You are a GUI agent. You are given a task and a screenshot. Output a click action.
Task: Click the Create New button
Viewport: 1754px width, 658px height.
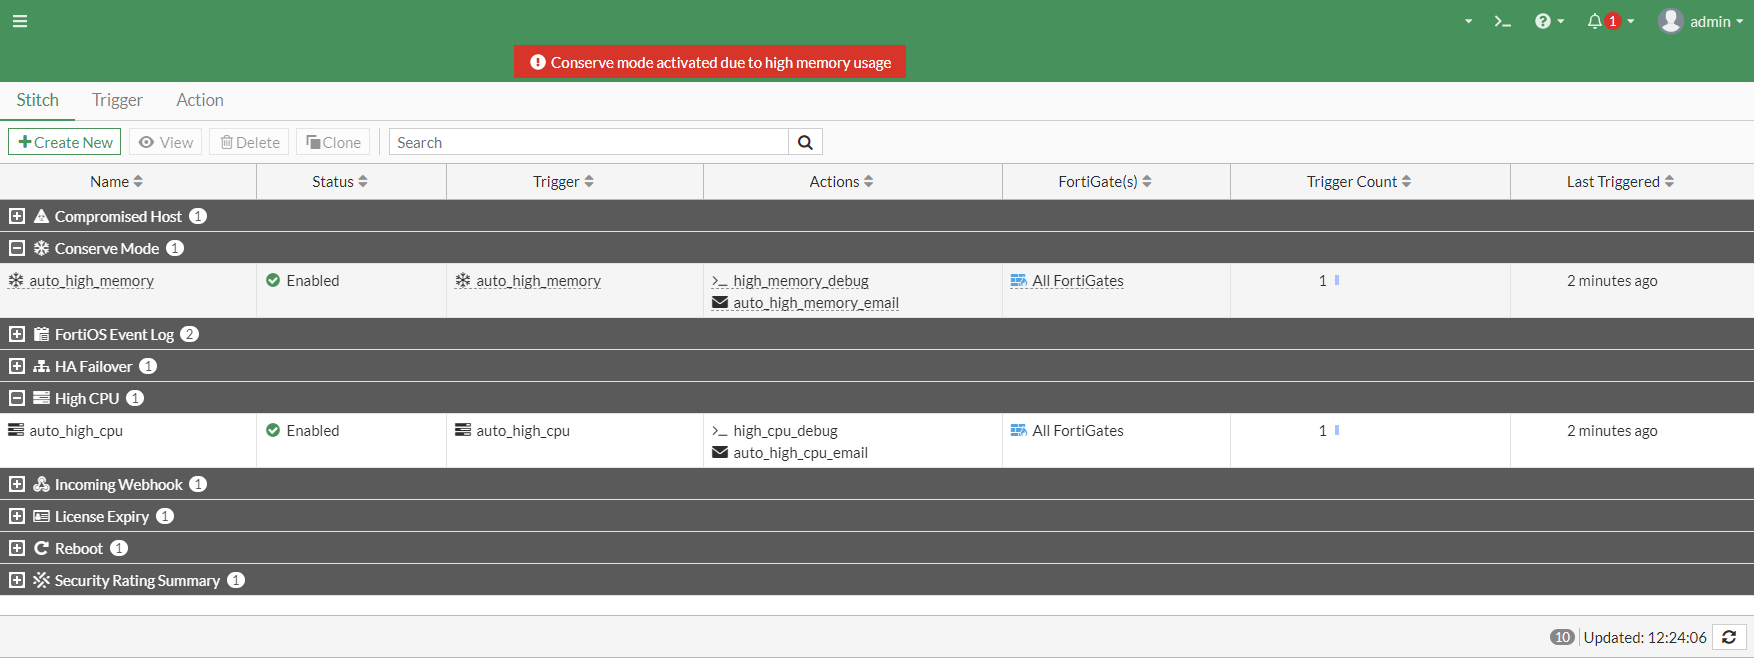point(65,142)
